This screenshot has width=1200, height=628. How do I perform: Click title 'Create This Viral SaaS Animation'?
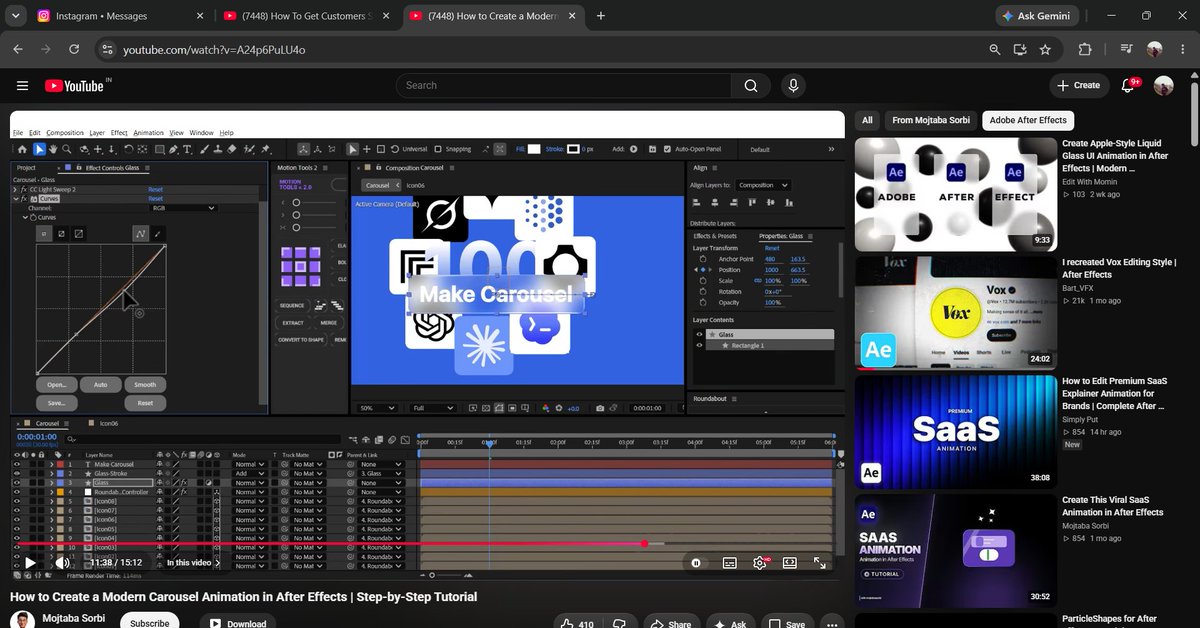tap(1113, 506)
